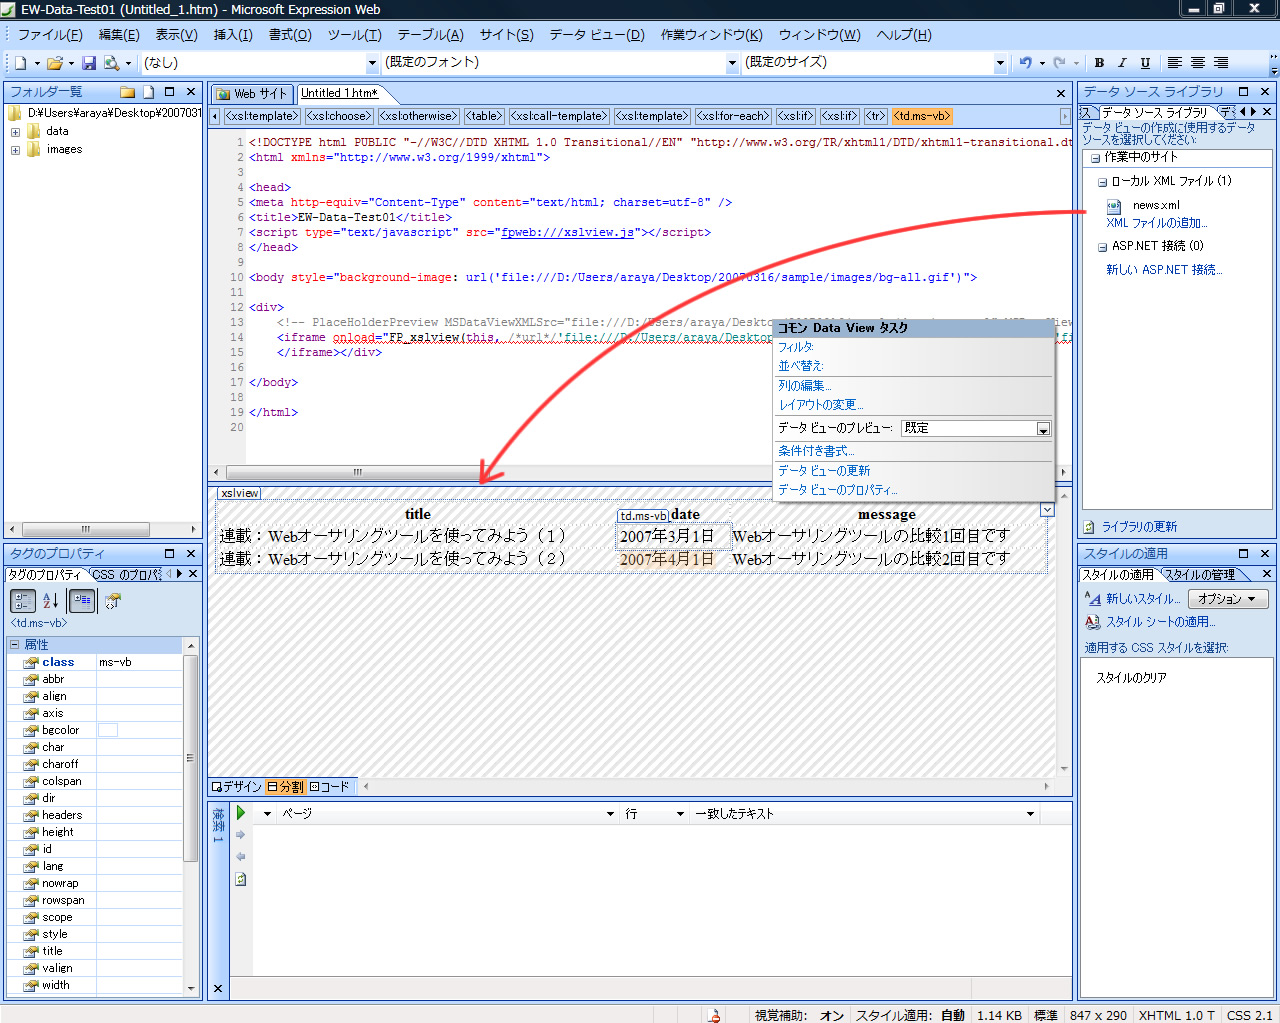Viewport: 1280px width, 1023px height.
Task: Click the Open file folder icon
Action: (54, 63)
